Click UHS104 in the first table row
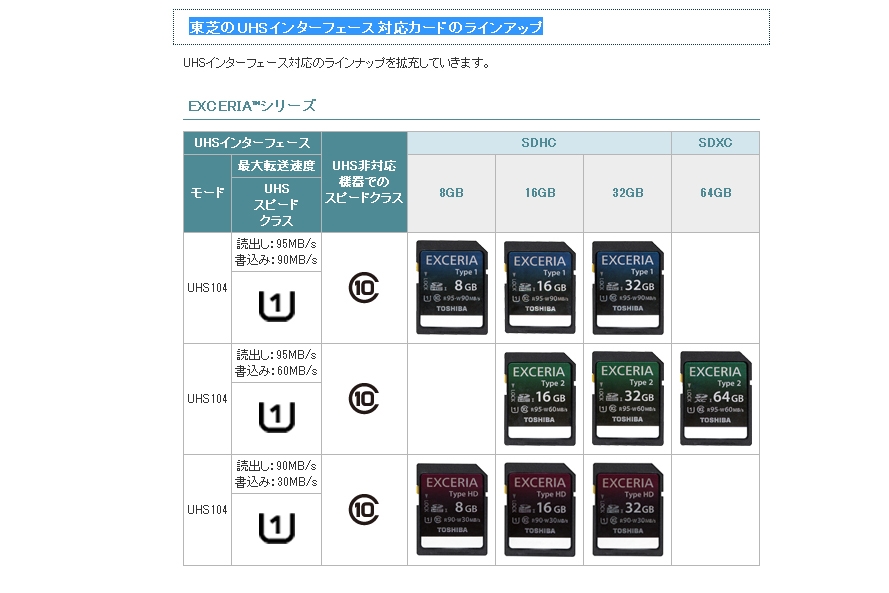The height and width of the screenshot is (593, 889). point(208,288)
